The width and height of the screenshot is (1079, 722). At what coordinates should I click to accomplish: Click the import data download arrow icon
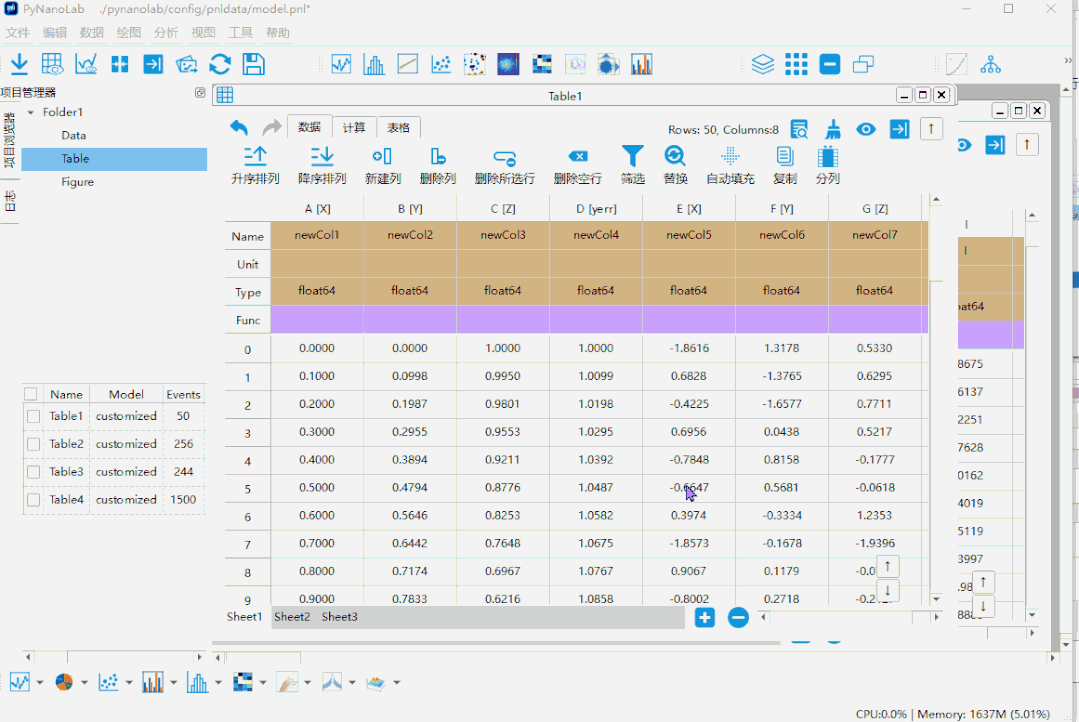point(19,64)
